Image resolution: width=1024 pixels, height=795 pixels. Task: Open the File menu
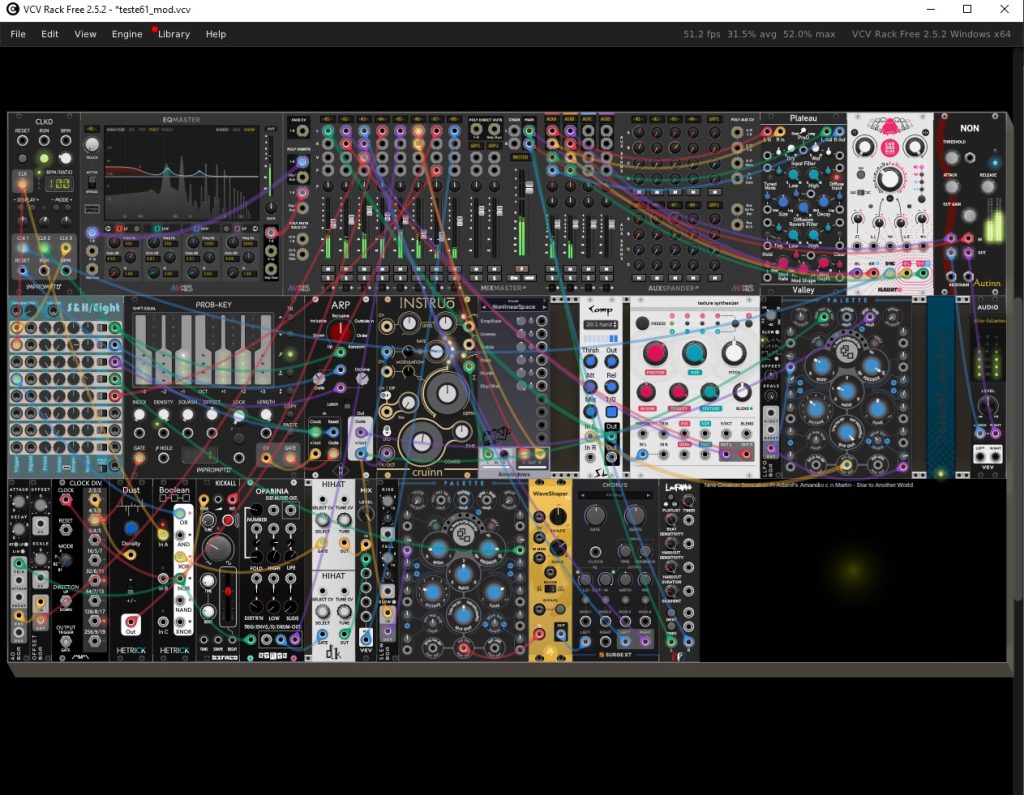pyautogui.click(x=18, y=34)
